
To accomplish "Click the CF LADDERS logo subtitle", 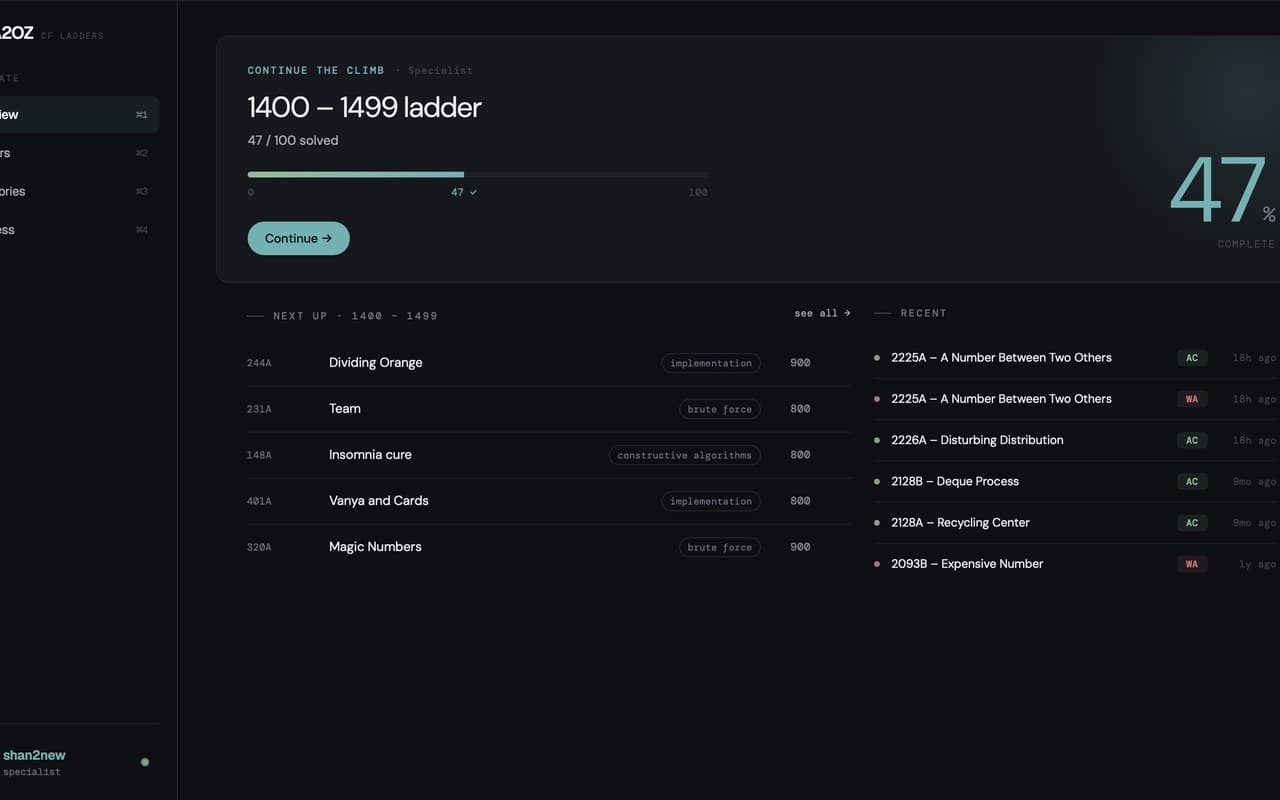I will [x=72, y=36].
